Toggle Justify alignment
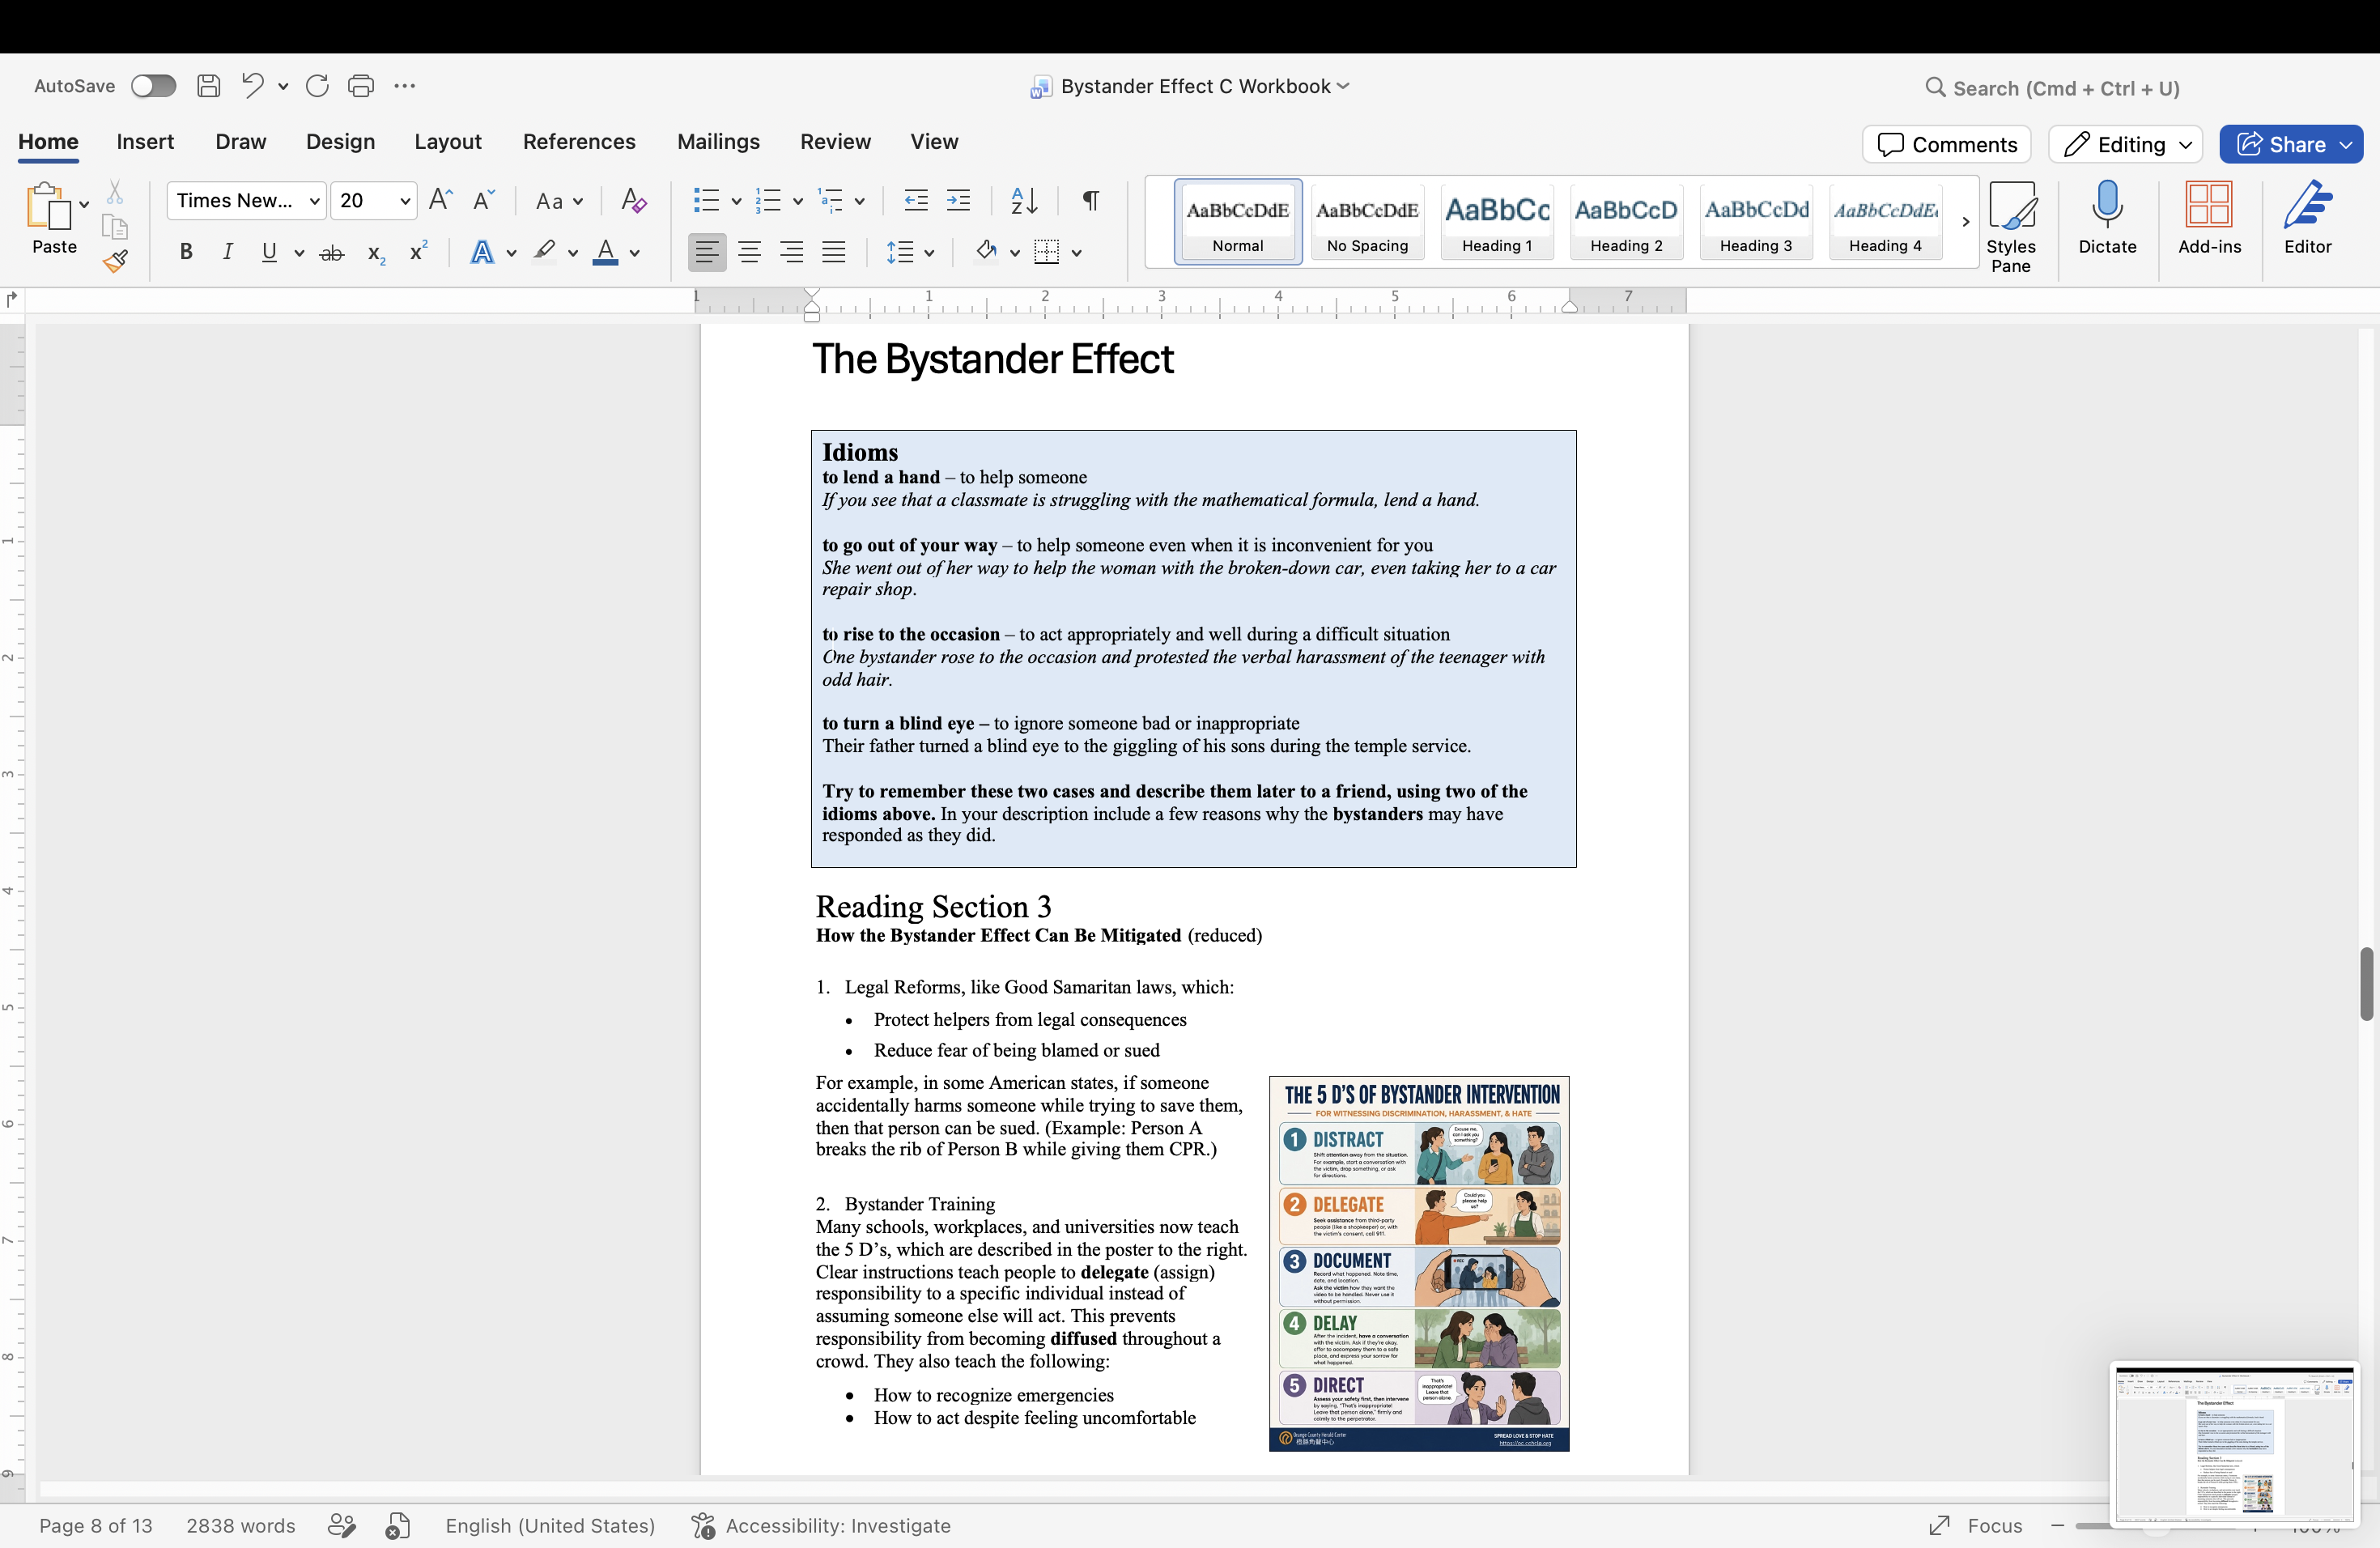 click(x=833, y=252)
